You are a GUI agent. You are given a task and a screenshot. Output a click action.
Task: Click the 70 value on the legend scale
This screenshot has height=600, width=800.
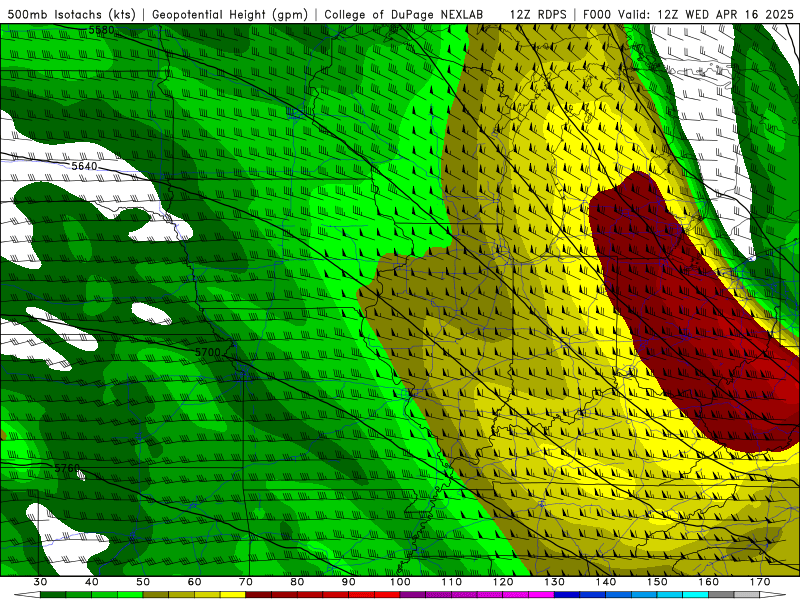246,582
